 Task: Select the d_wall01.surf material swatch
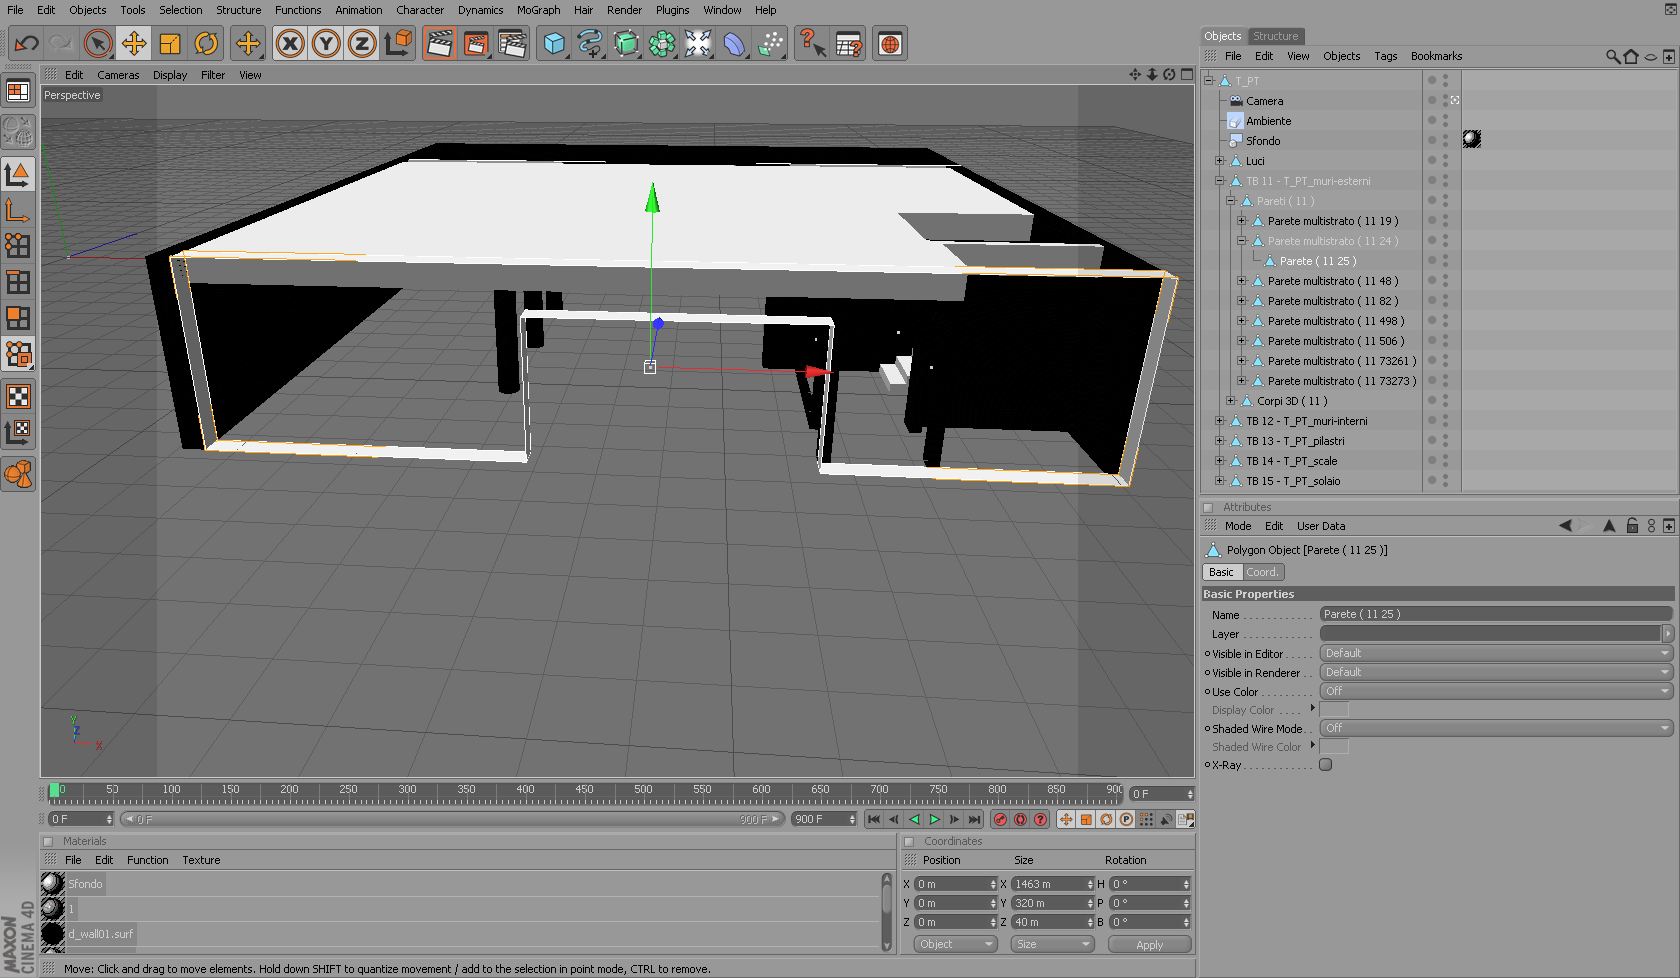(53, 934)
